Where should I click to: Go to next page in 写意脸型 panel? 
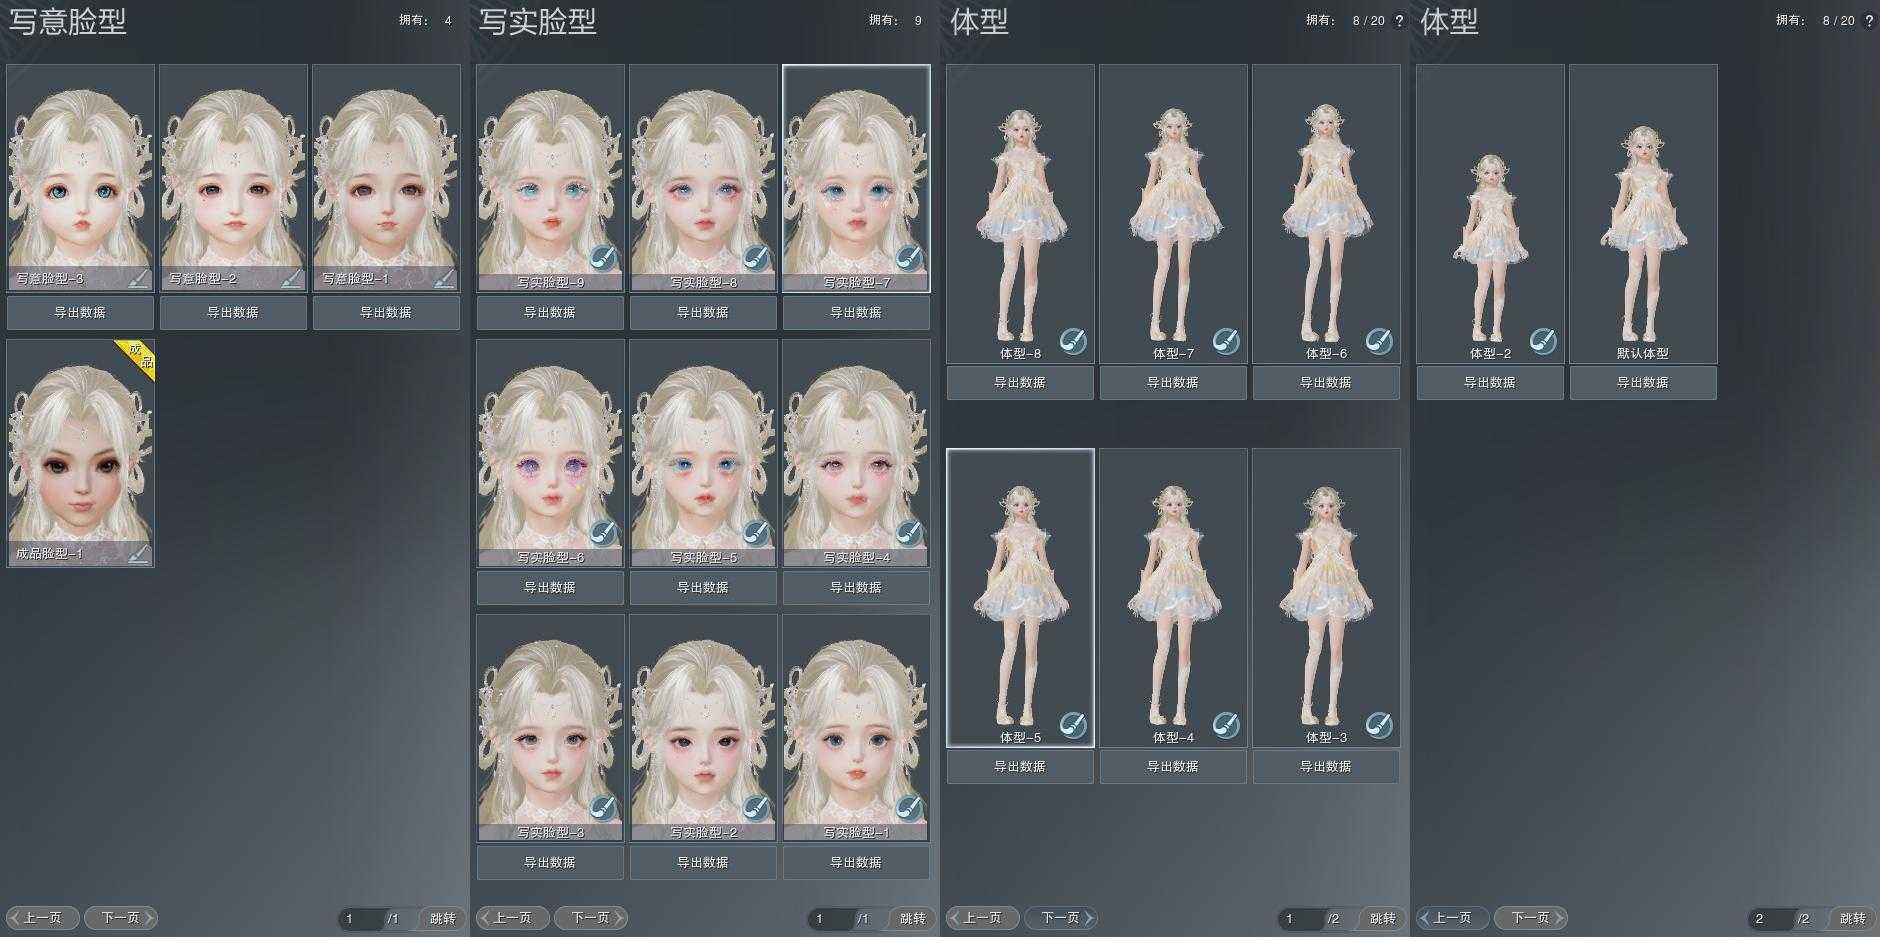[x=121, y=918]
